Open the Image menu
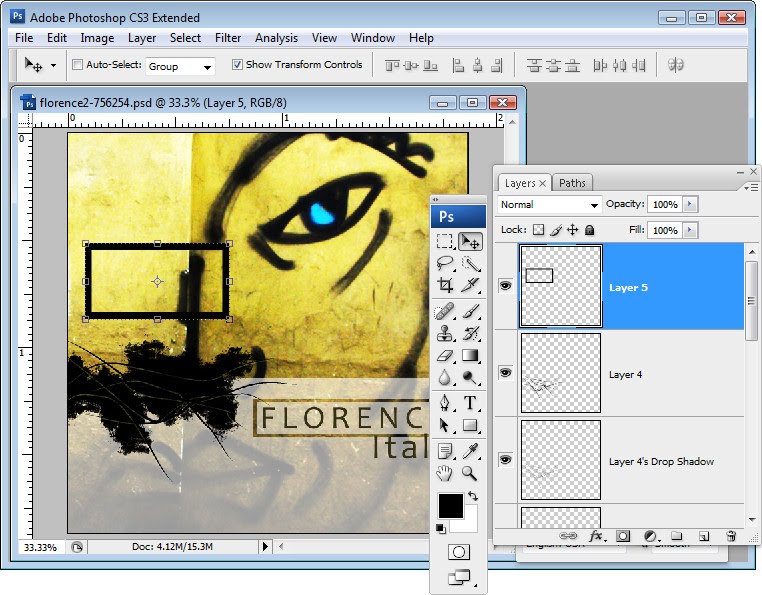Viewport: 762px width, 595px height. (97, 38)
